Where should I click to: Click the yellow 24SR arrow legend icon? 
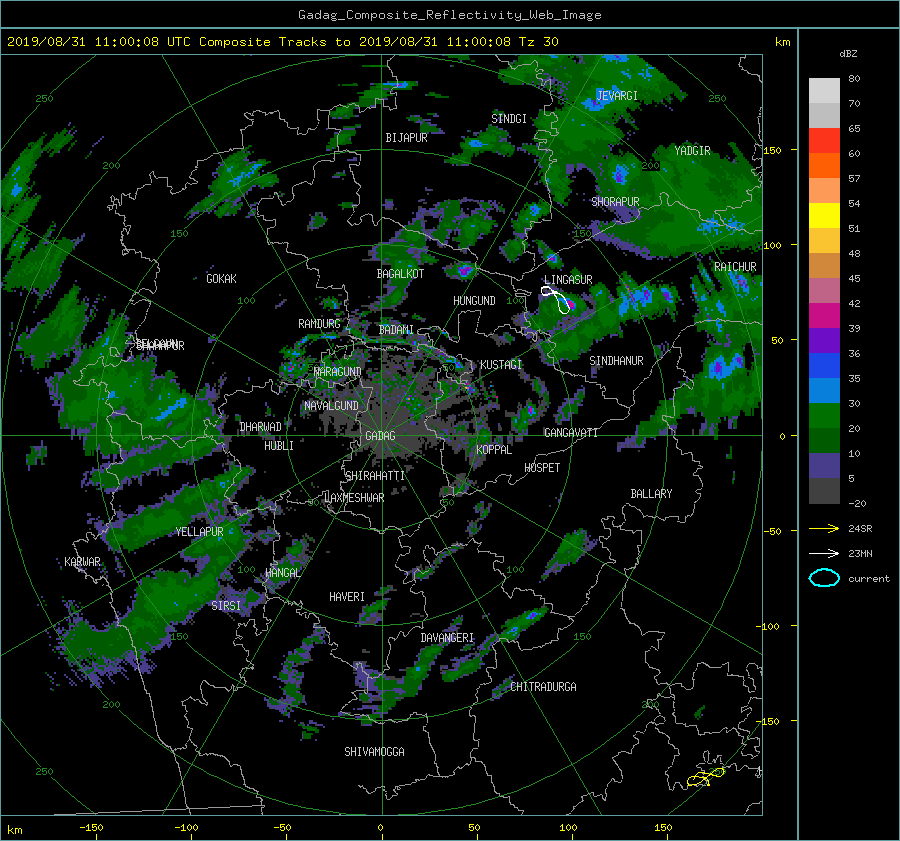[x=824, y=528]
